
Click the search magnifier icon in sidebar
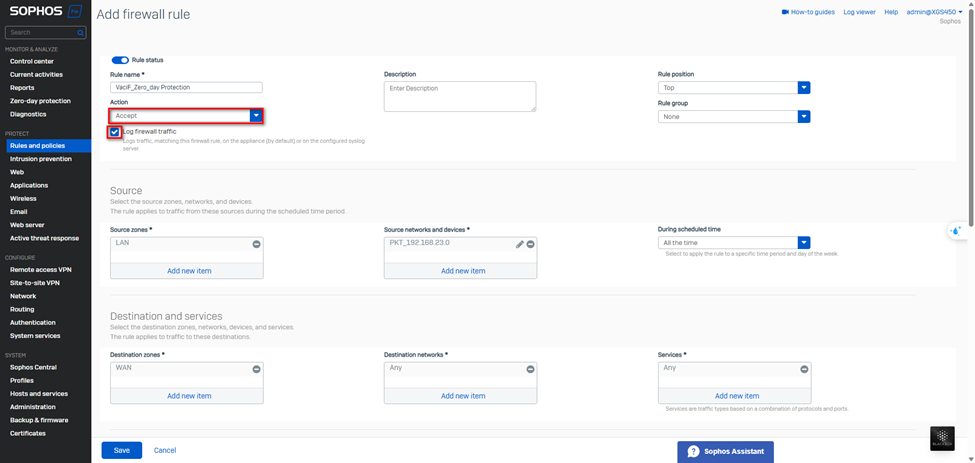79,32
